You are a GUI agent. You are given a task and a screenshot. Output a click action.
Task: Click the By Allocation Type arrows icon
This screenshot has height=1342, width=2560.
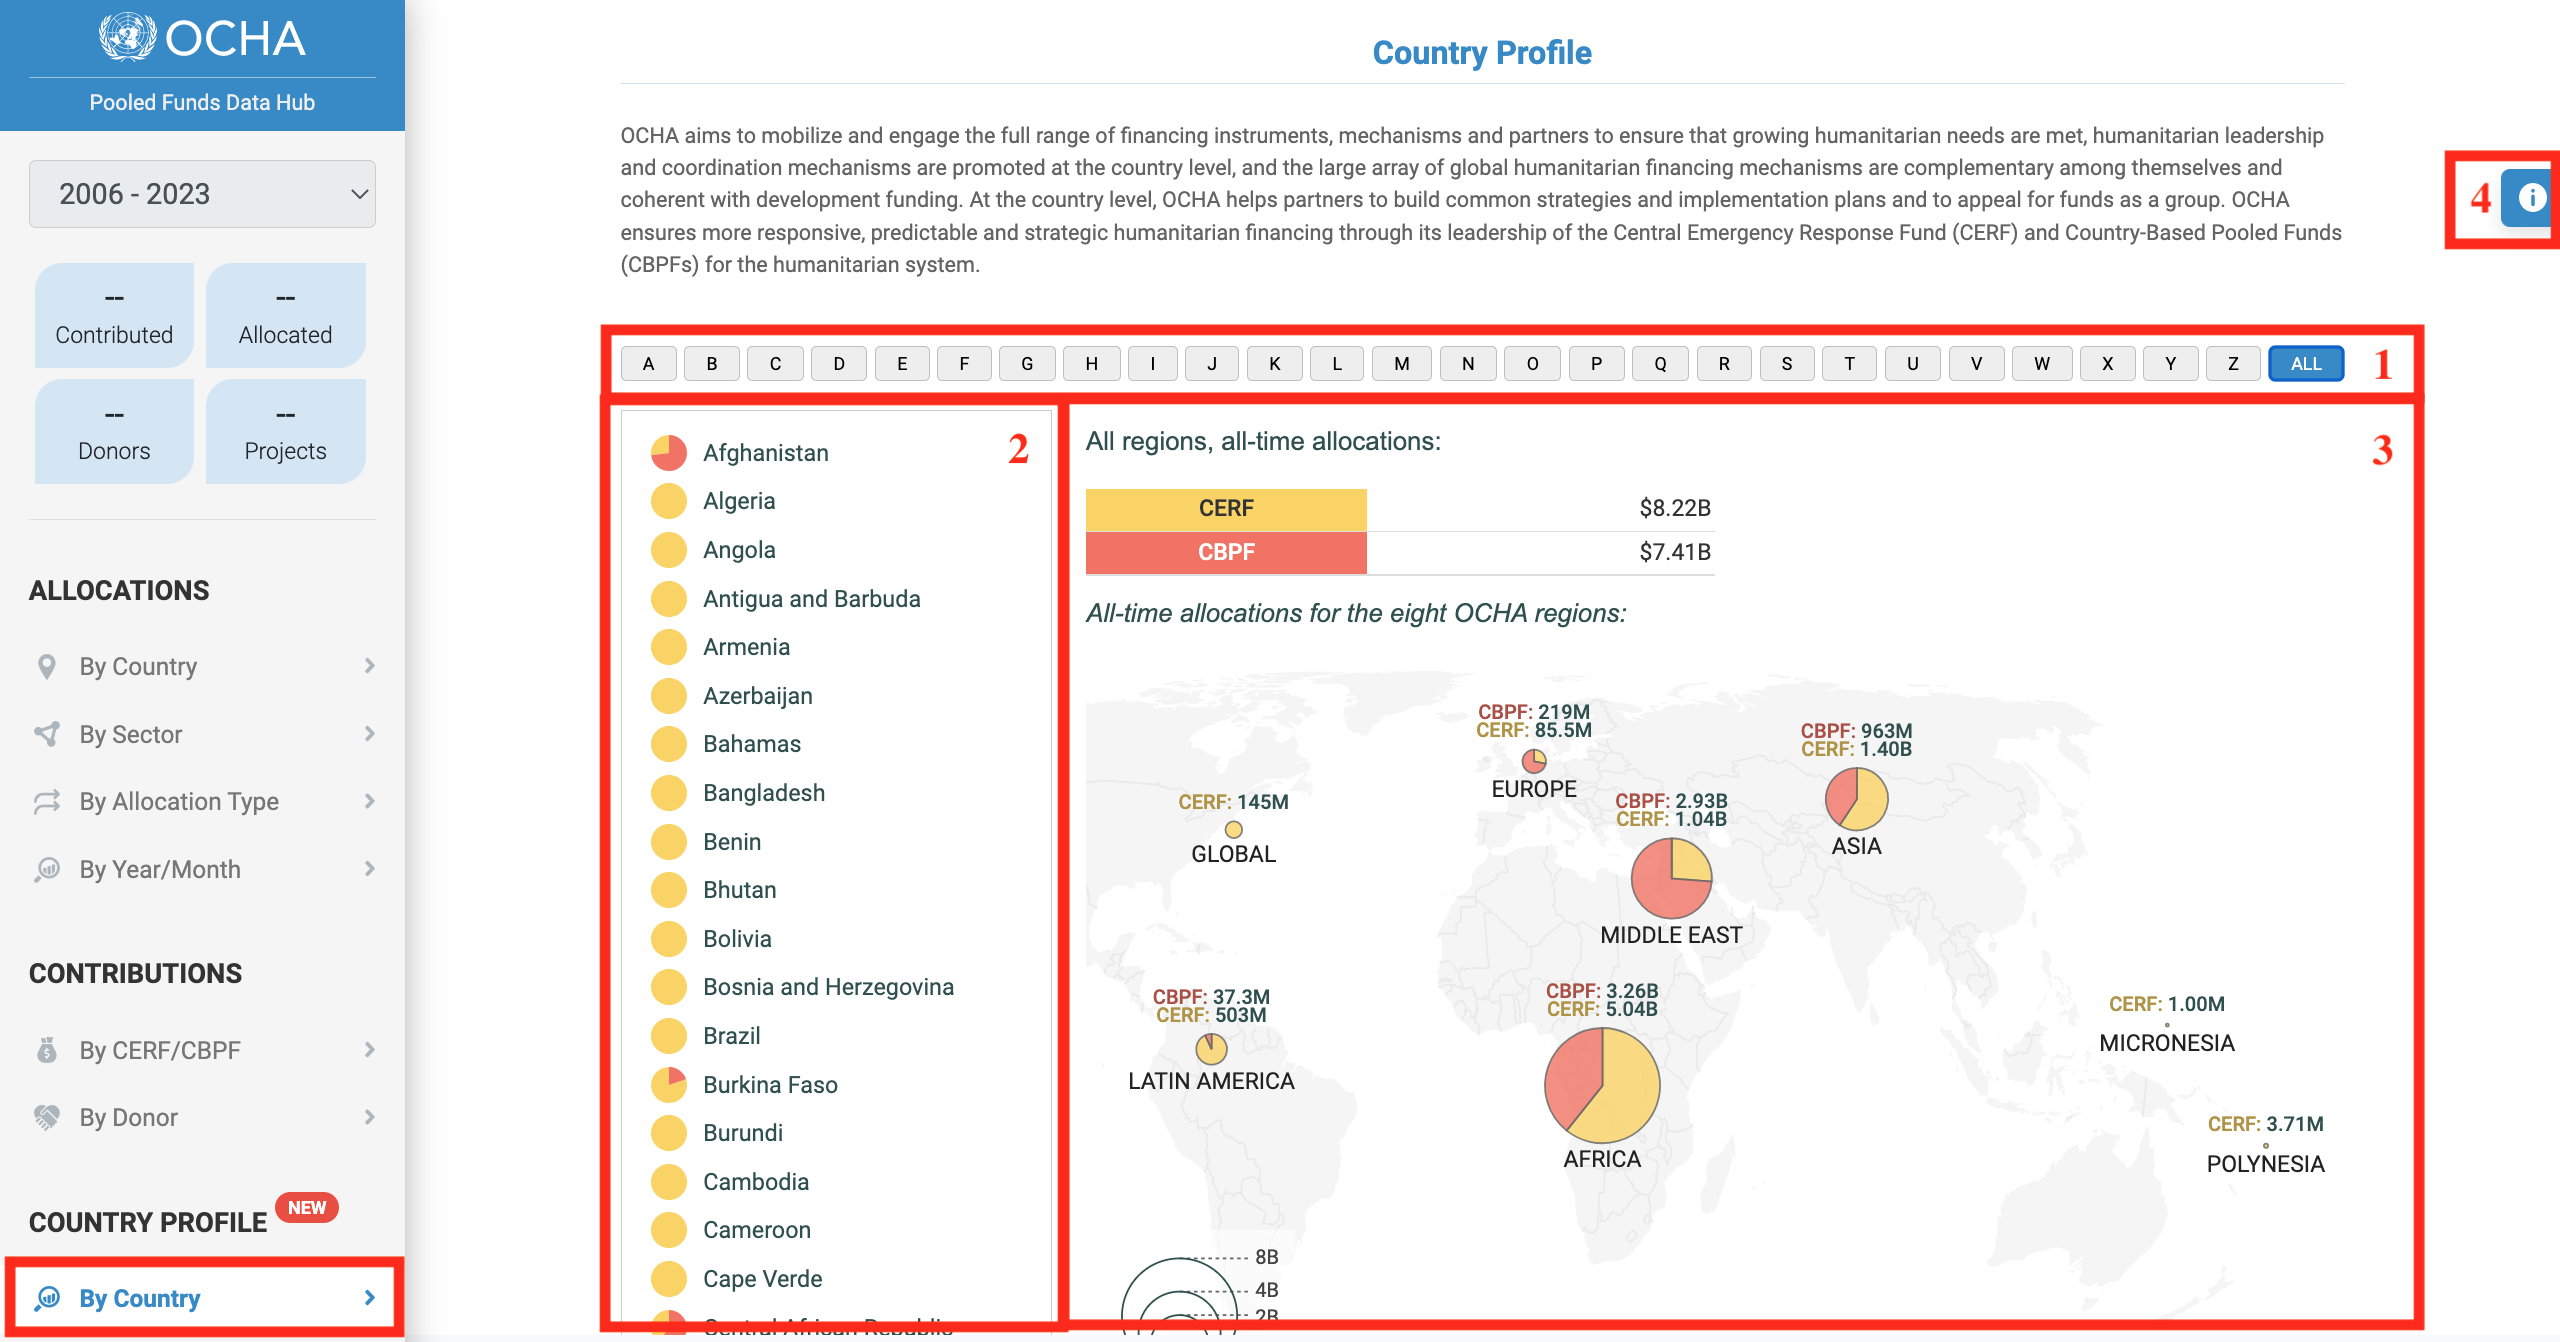(x=46, y=802)
